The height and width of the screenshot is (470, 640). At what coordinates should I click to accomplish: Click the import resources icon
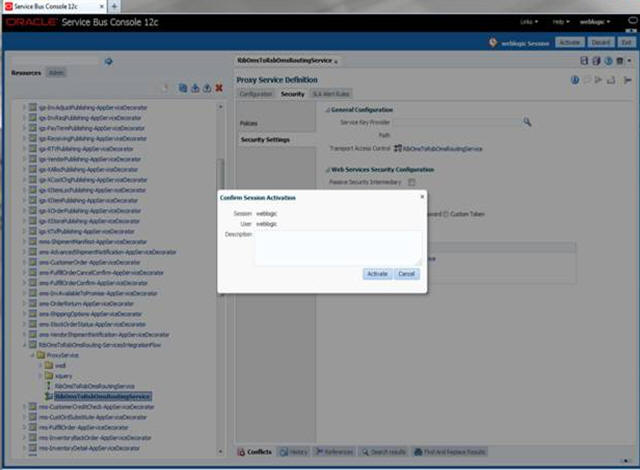(x=195, y=88)
